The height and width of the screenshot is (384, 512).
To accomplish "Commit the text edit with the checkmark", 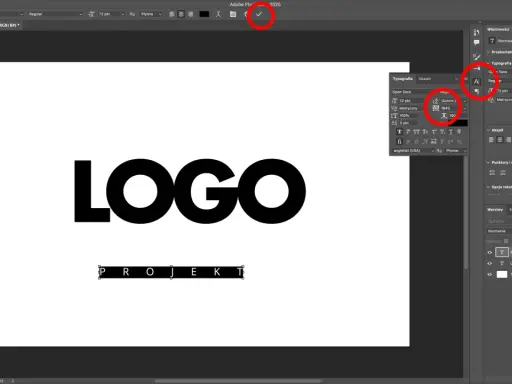I will 259,14.
